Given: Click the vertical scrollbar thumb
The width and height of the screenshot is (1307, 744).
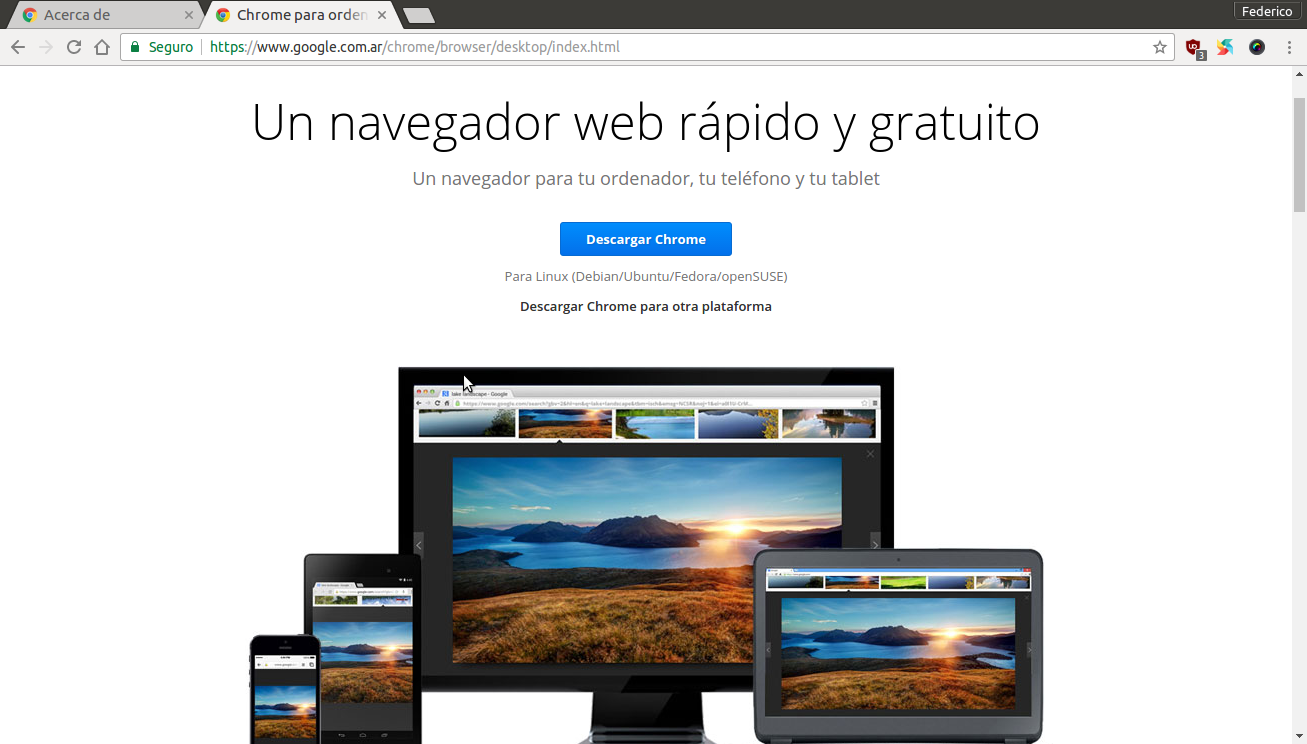Looking at the screenshot, I should point(1299,155).
